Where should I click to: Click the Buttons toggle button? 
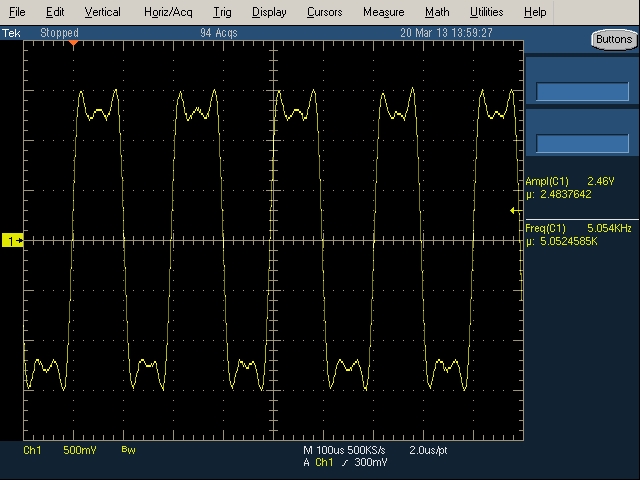click(614, 40)
